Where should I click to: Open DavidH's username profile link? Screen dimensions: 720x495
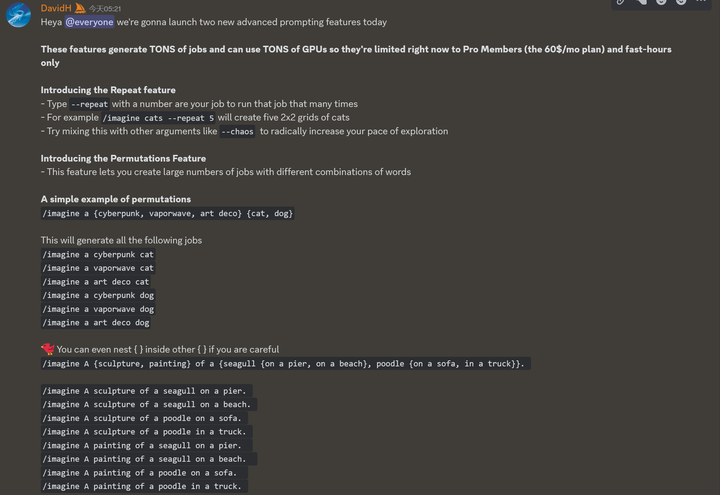(56, 8)
